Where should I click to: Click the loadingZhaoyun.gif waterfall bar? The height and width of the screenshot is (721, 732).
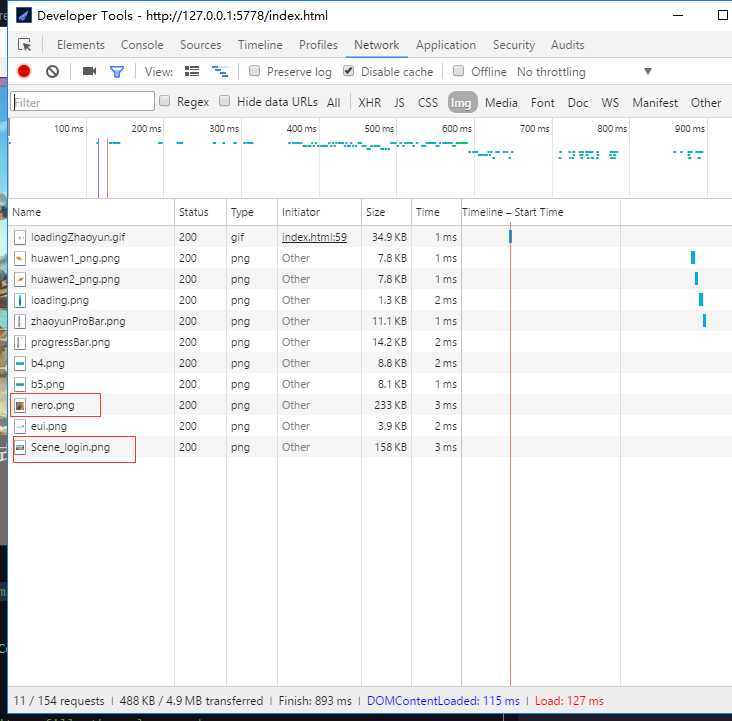[510, 237]
